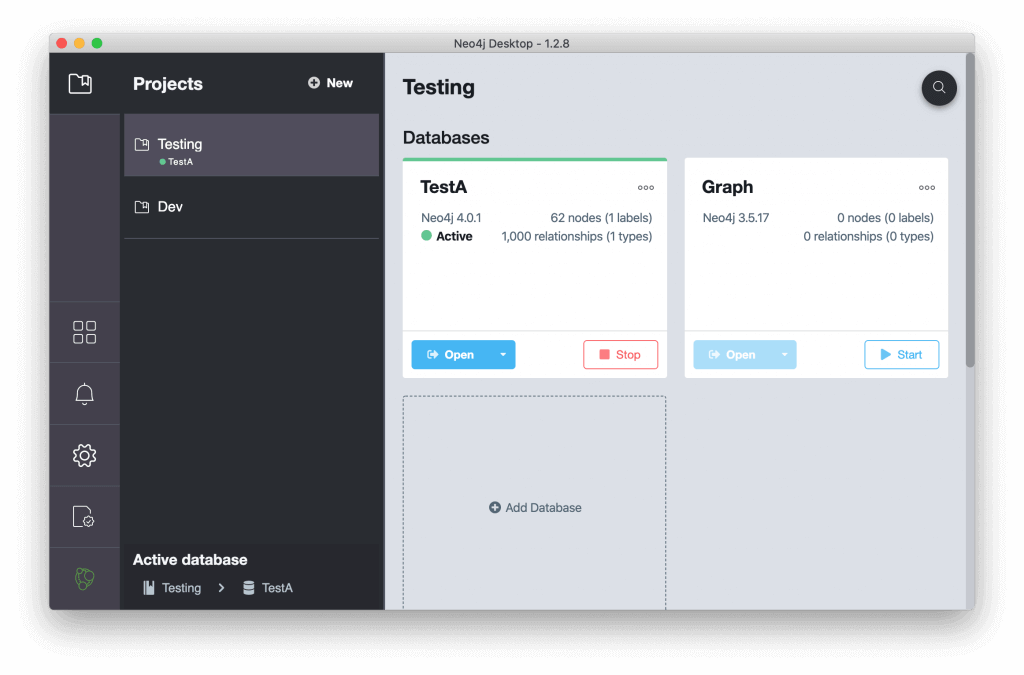Click the Neo4j logo at sidebar bottom

pyautogui.click(x=84, y=578)
